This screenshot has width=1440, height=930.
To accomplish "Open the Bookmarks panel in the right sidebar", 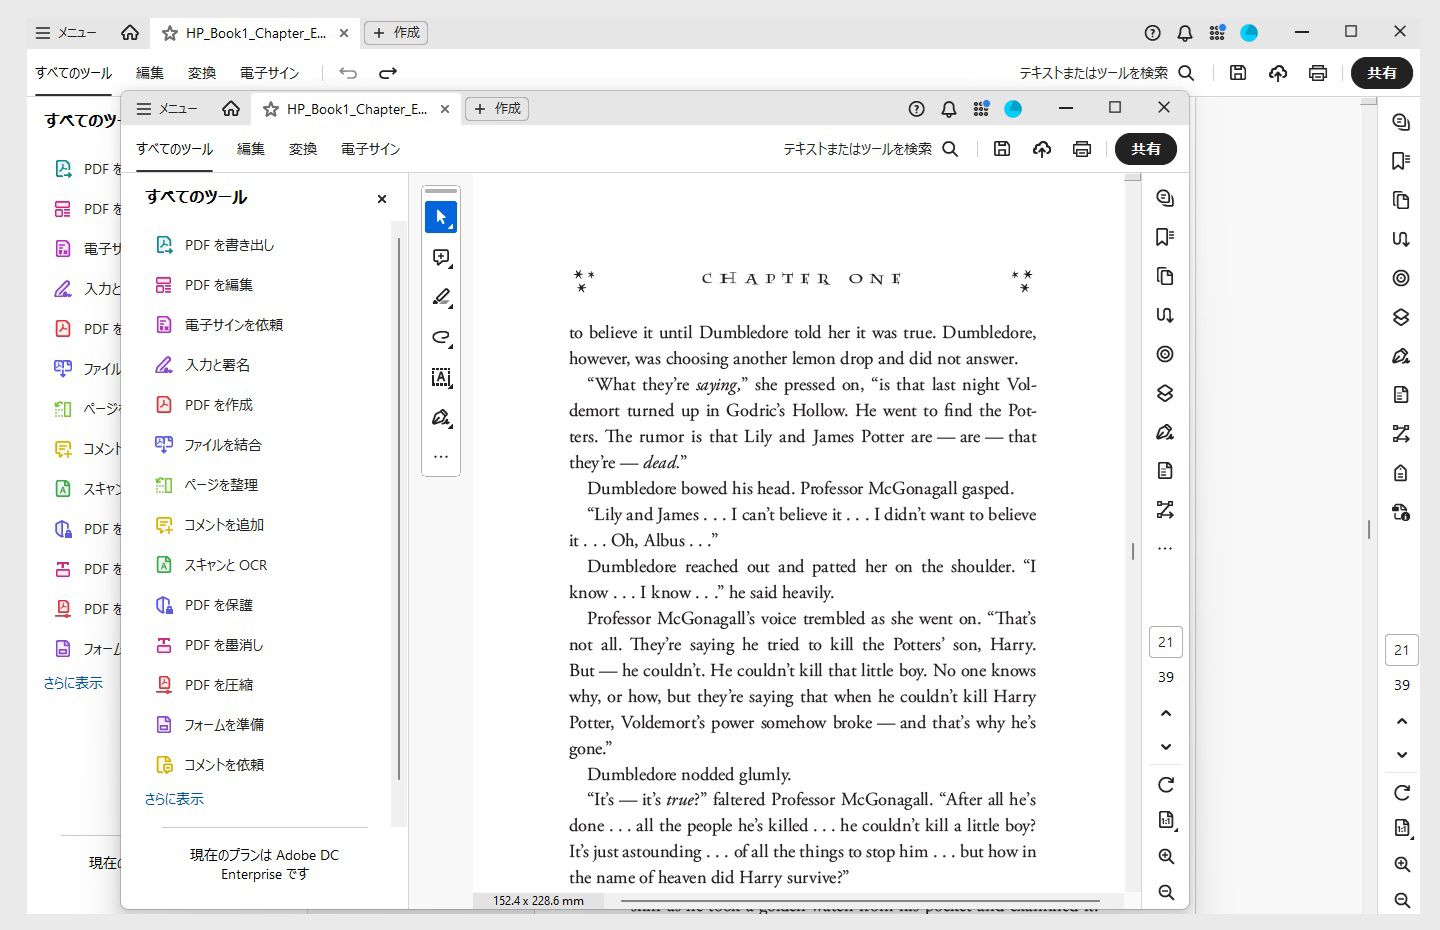I will pos(1164,236).
